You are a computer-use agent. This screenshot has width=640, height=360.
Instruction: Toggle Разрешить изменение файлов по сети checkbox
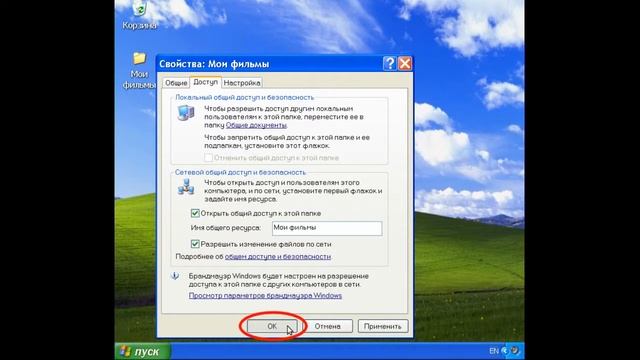[195, 244]
